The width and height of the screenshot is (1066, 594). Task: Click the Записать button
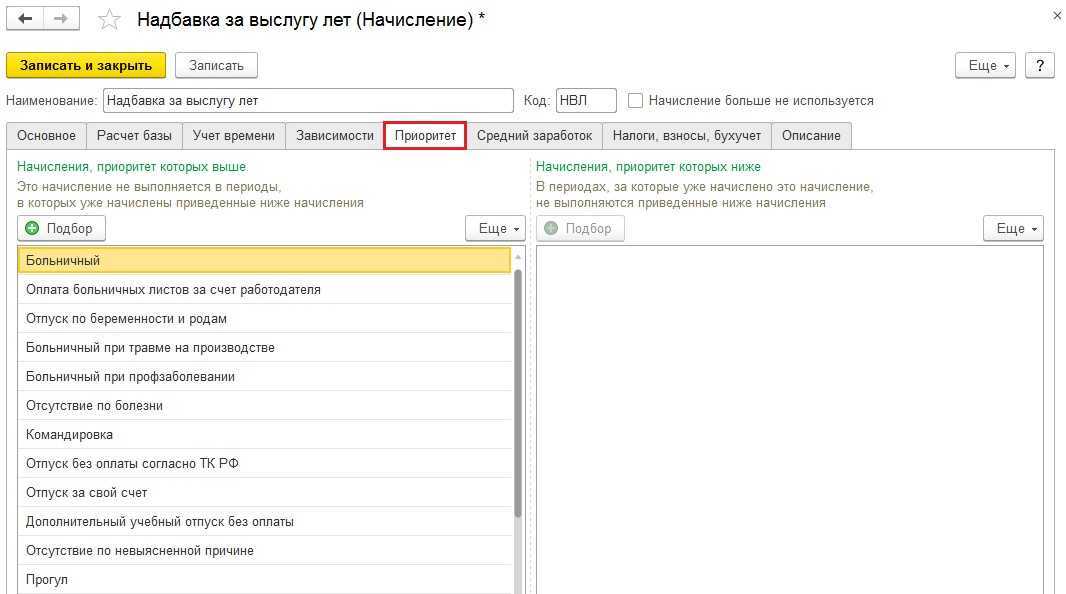[x=216, y=65]
